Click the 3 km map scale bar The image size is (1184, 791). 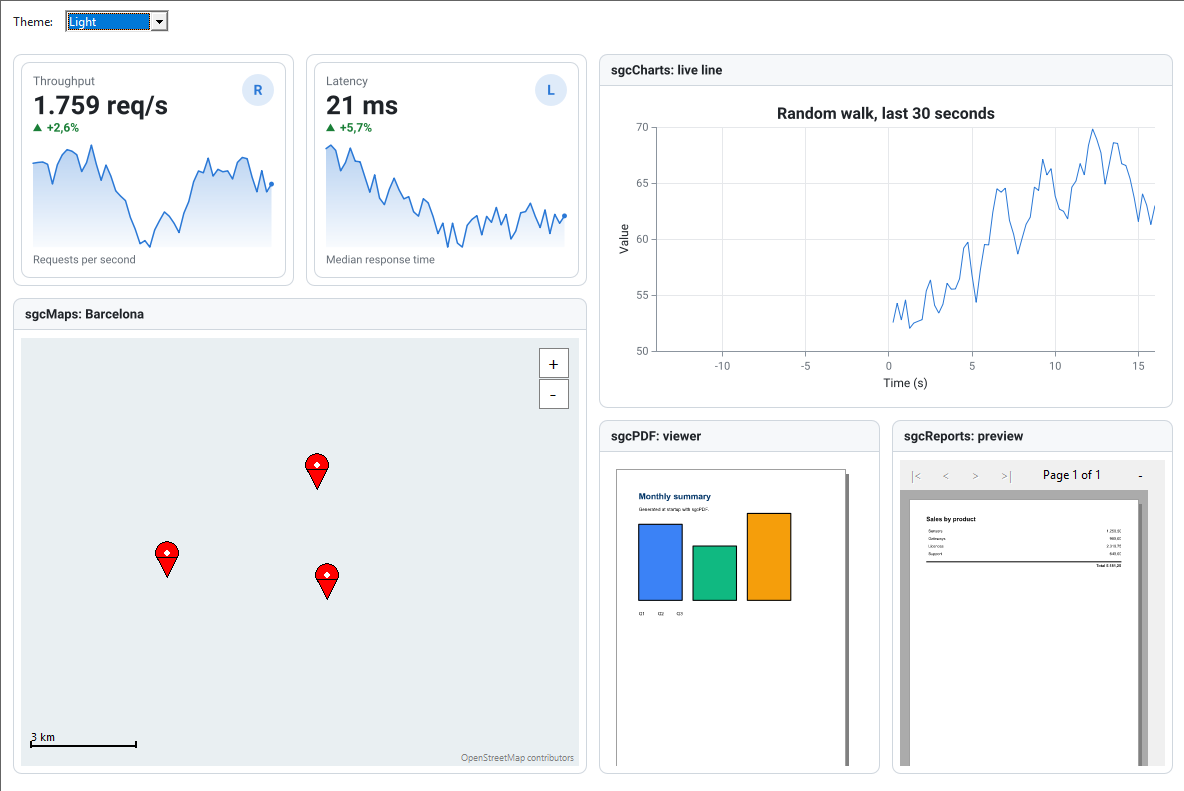click(x=83, y=740)
